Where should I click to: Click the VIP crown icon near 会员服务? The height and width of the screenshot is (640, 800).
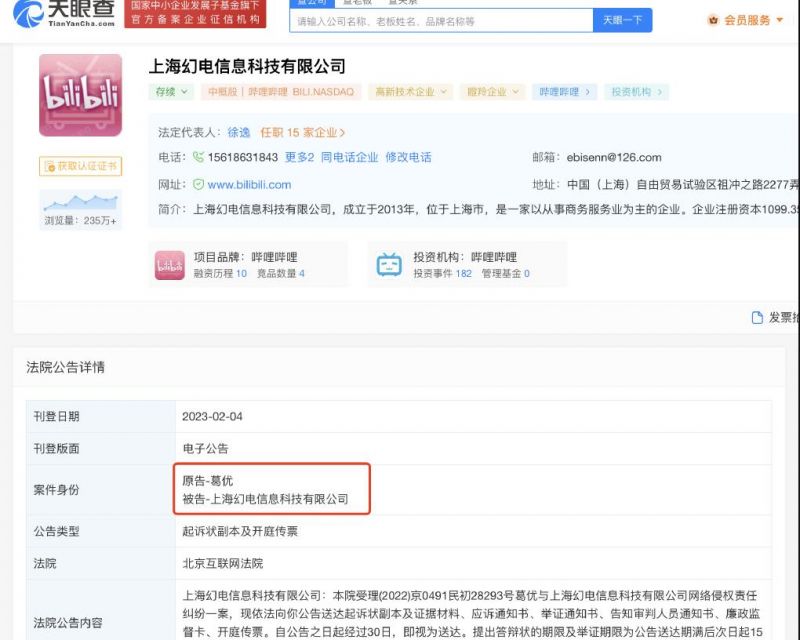click(x=712, y=20)
